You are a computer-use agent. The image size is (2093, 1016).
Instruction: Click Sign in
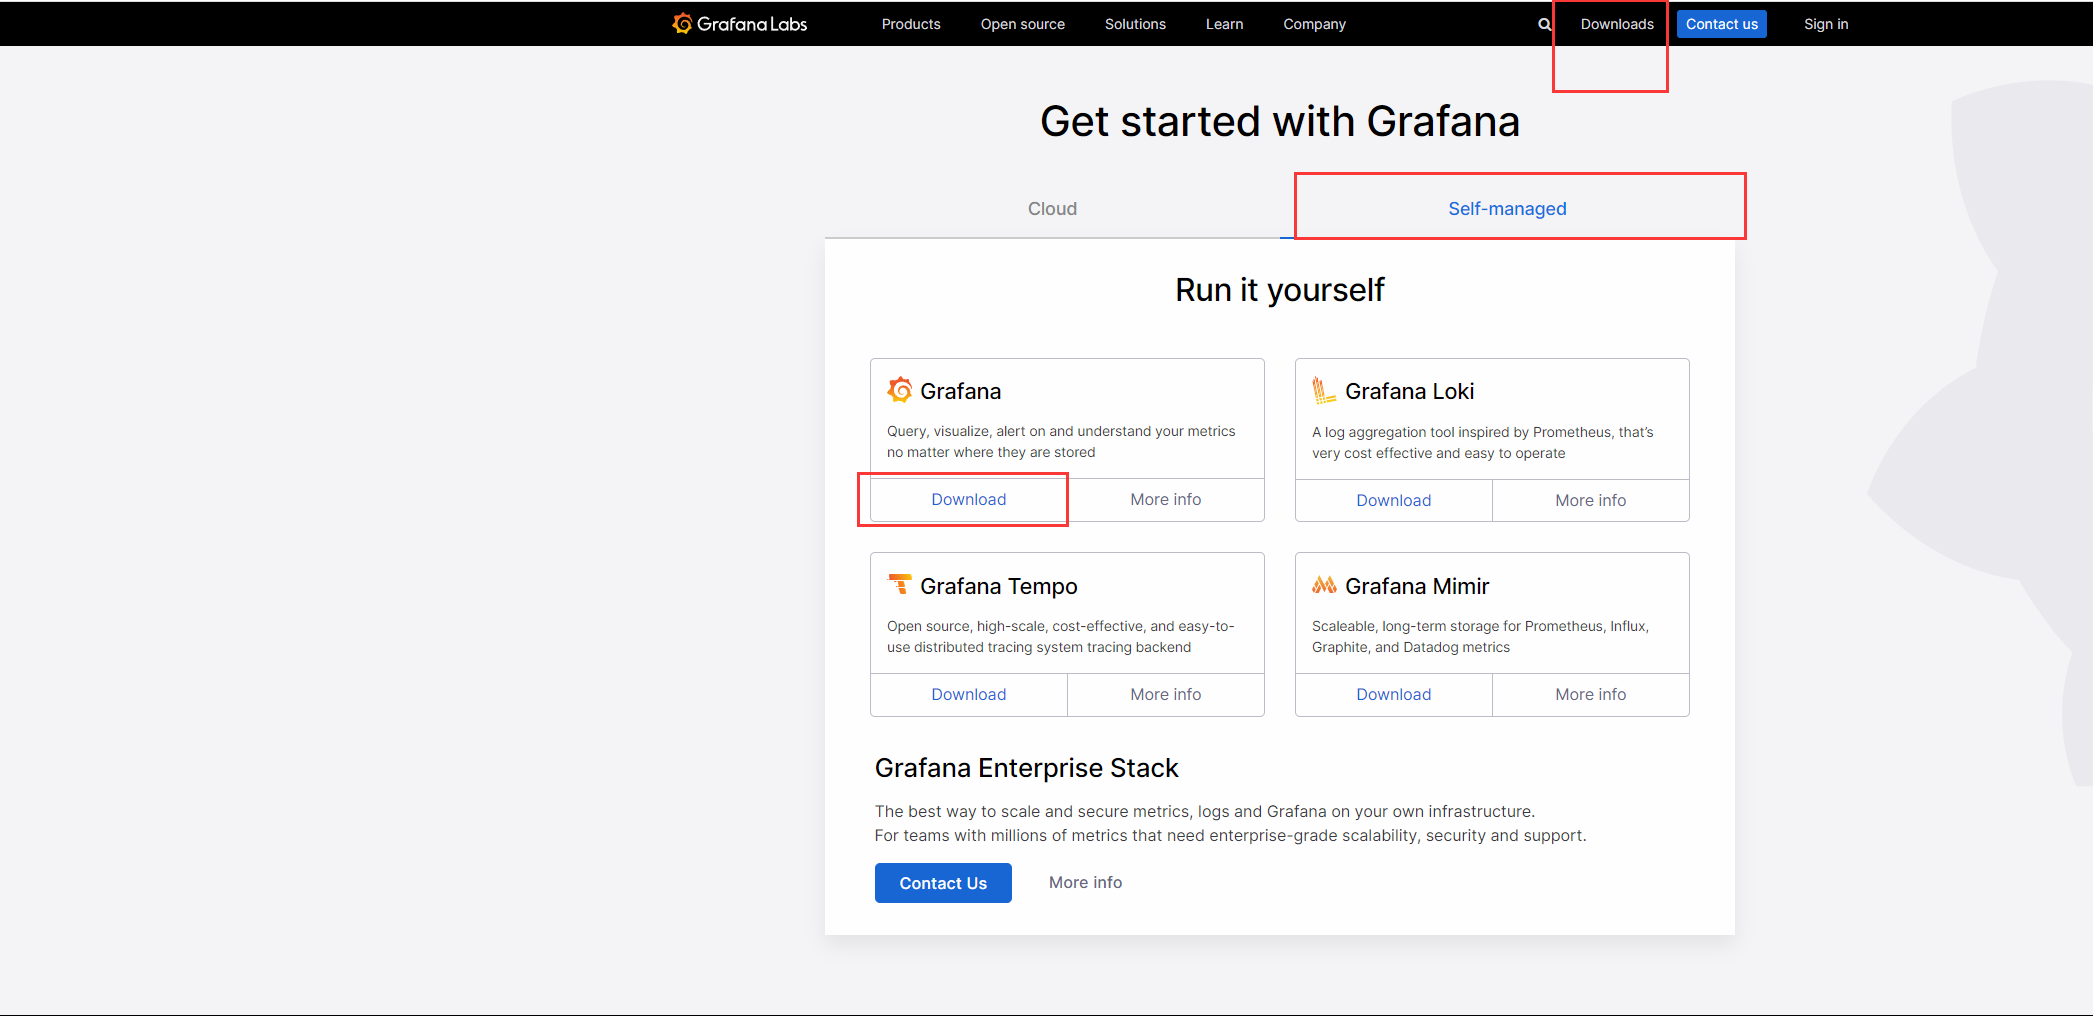pos(1826,24)
